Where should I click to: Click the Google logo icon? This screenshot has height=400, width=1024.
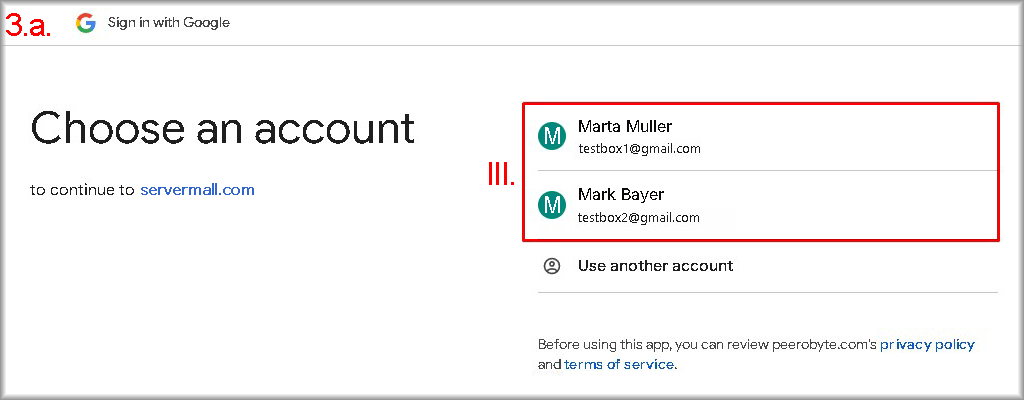[x=86, y=23]
